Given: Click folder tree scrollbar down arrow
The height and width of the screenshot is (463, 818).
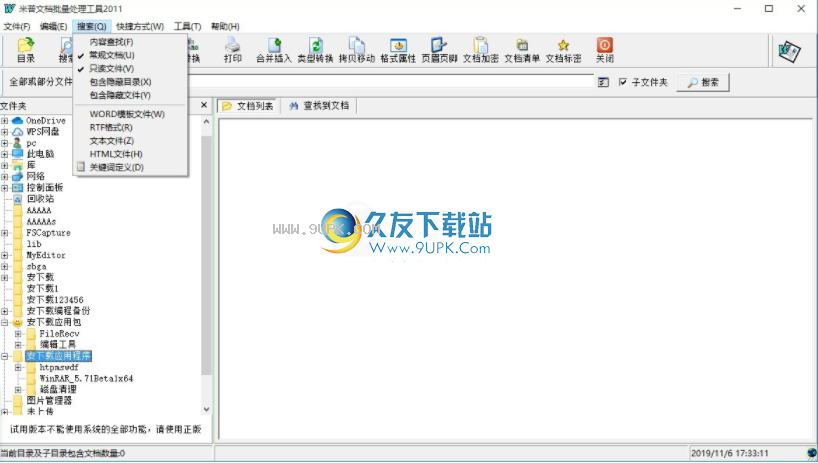Looking at the screenshot, I should [206, 409].
